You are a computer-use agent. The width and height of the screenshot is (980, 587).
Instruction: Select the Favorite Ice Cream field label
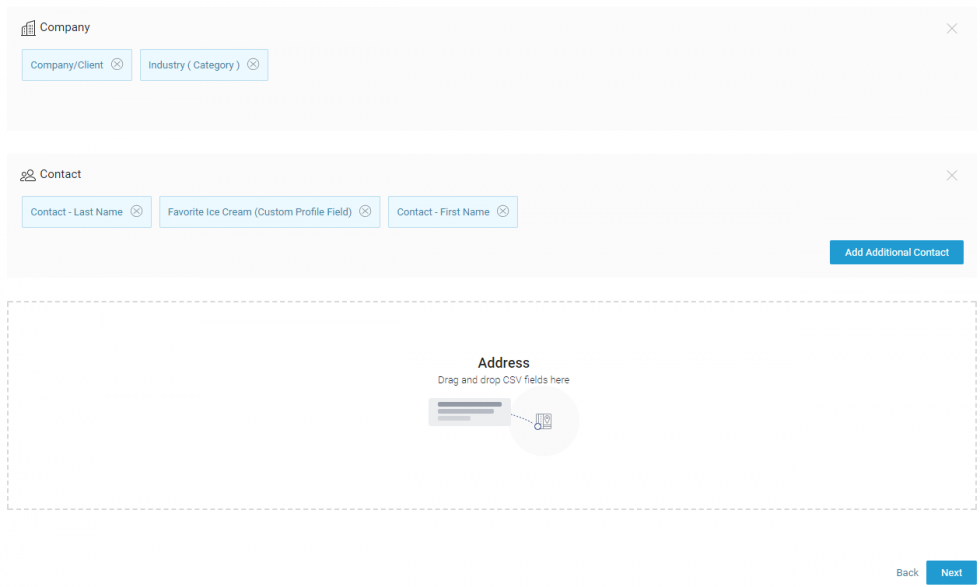(x=260, y=212)
